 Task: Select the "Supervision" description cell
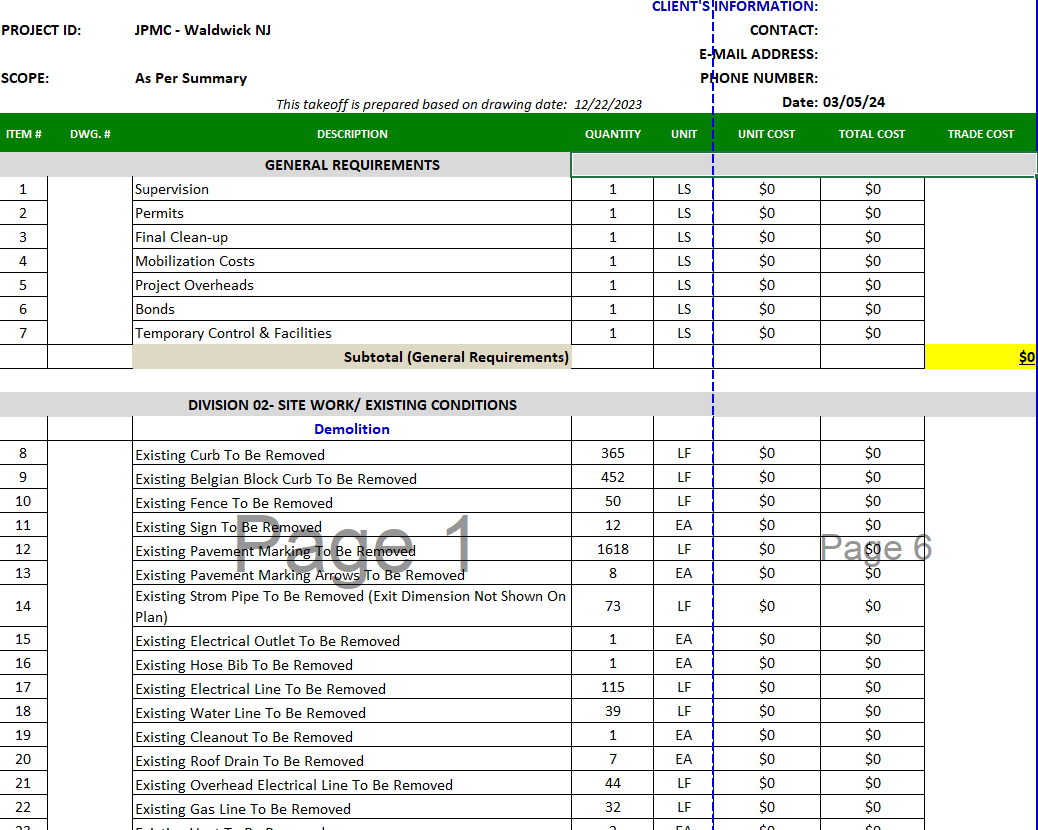pos(172,189)
